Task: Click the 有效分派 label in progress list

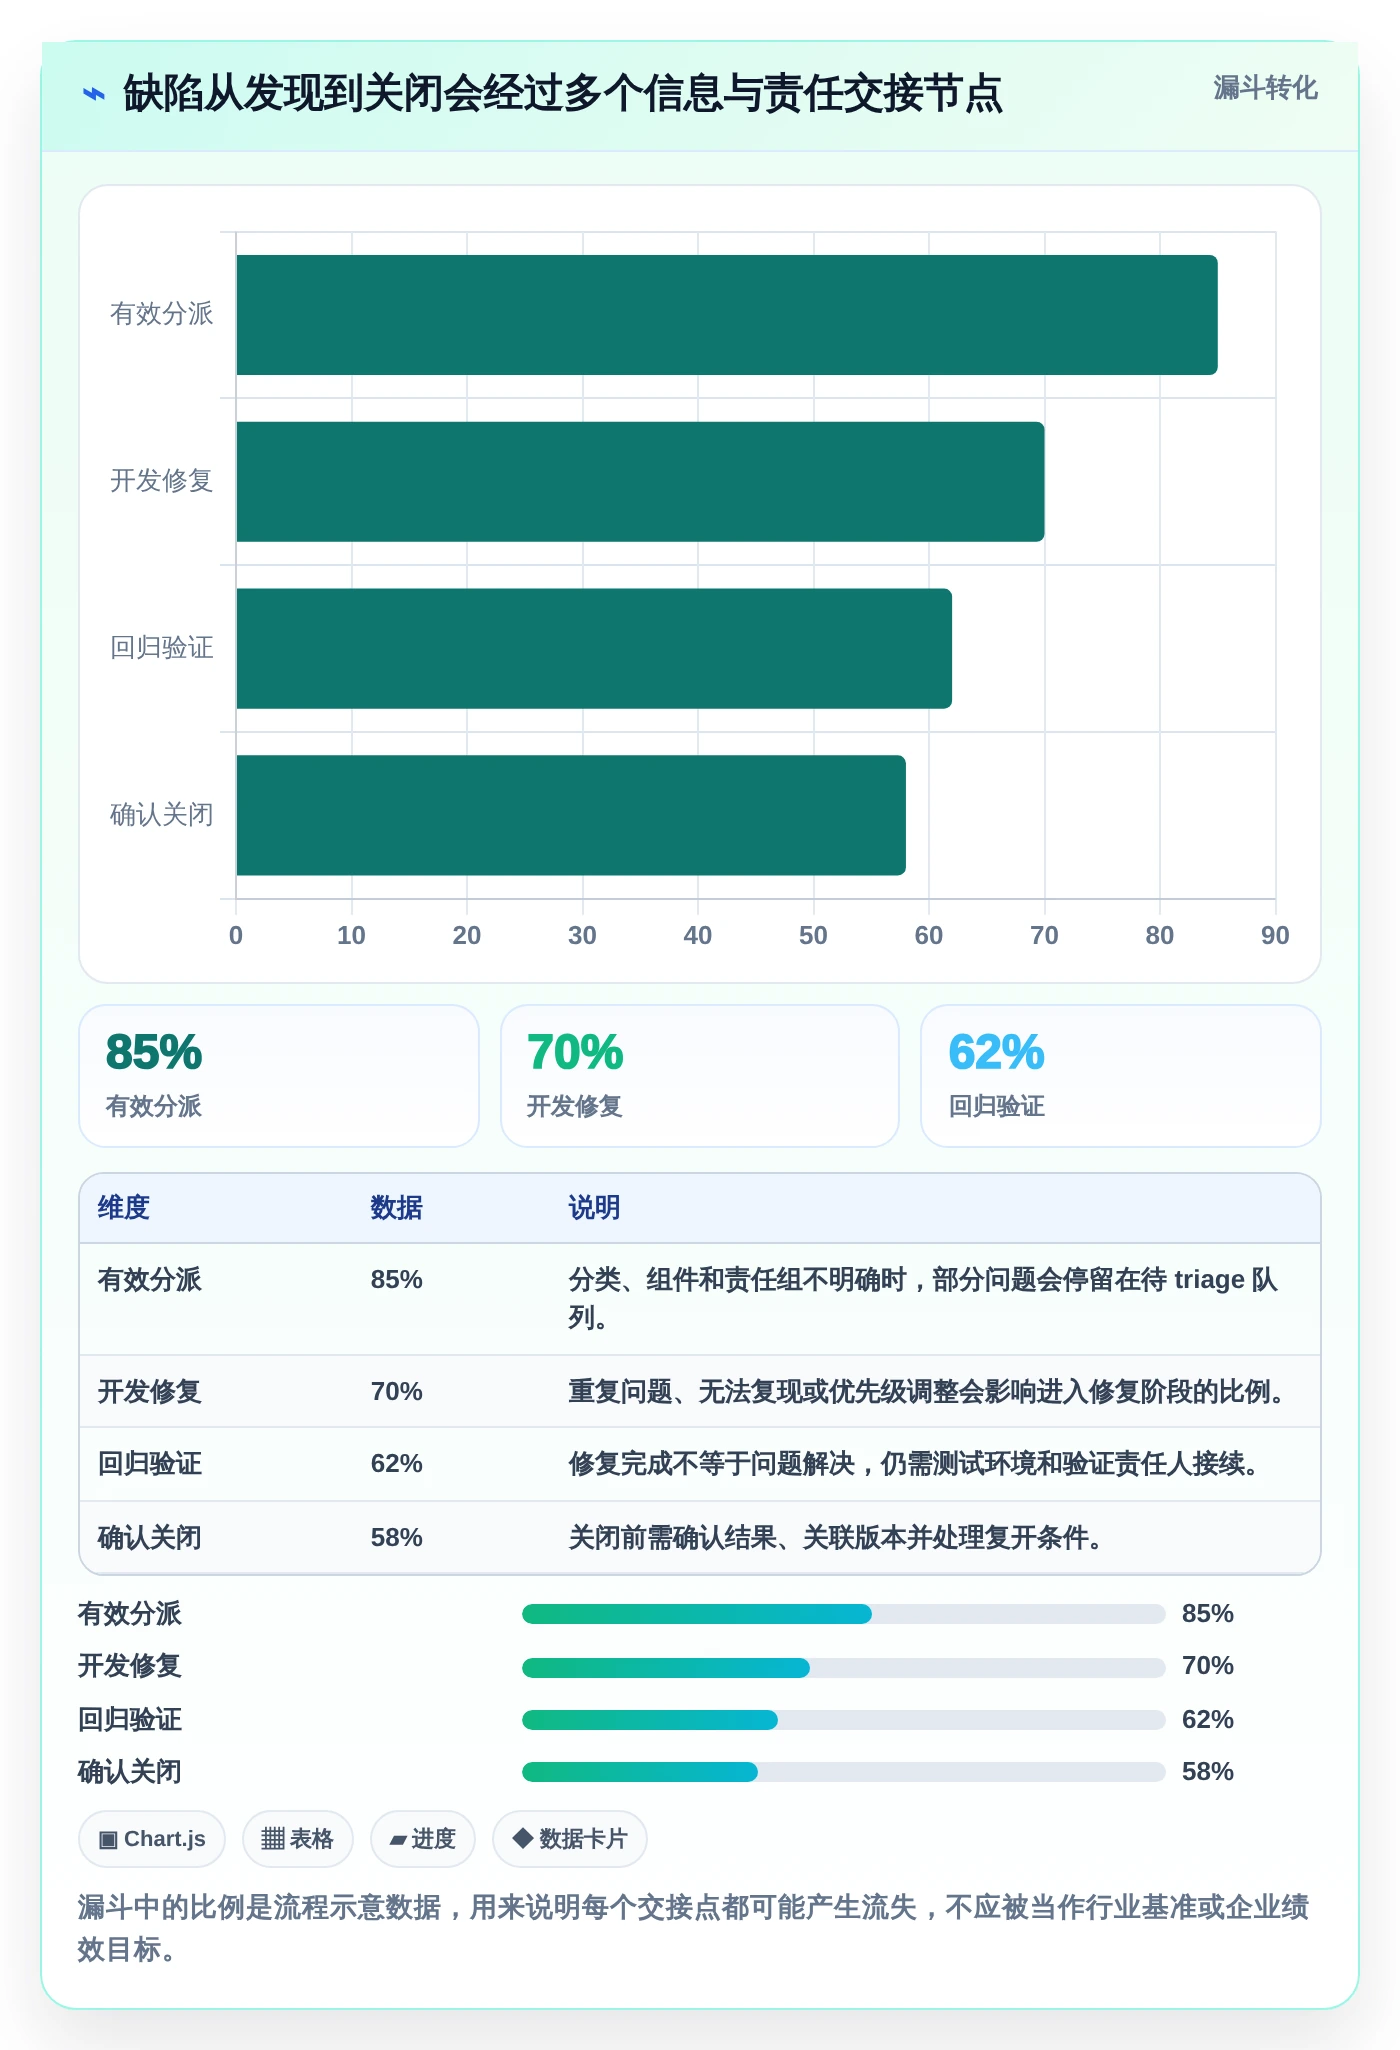Action: click(x=130, y=1613)
